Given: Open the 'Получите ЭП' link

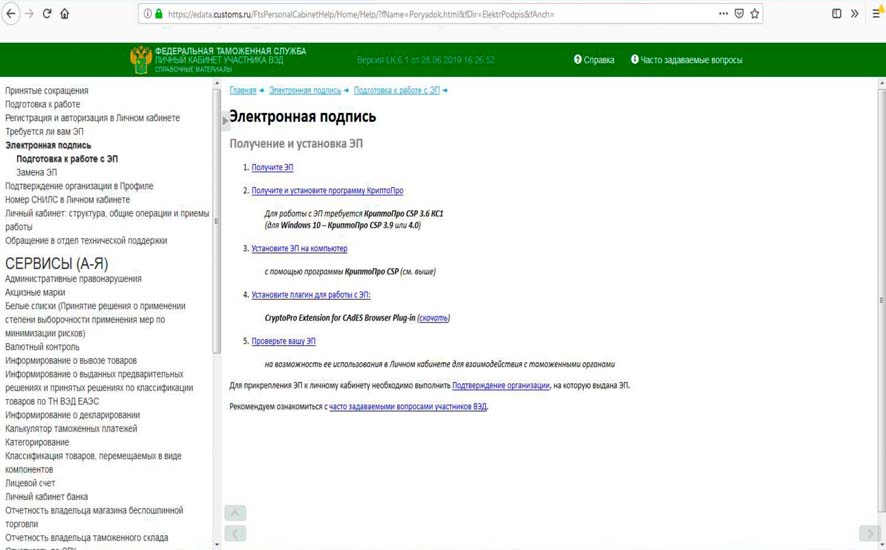Looking at the screenshot, I should click(272, 168).
